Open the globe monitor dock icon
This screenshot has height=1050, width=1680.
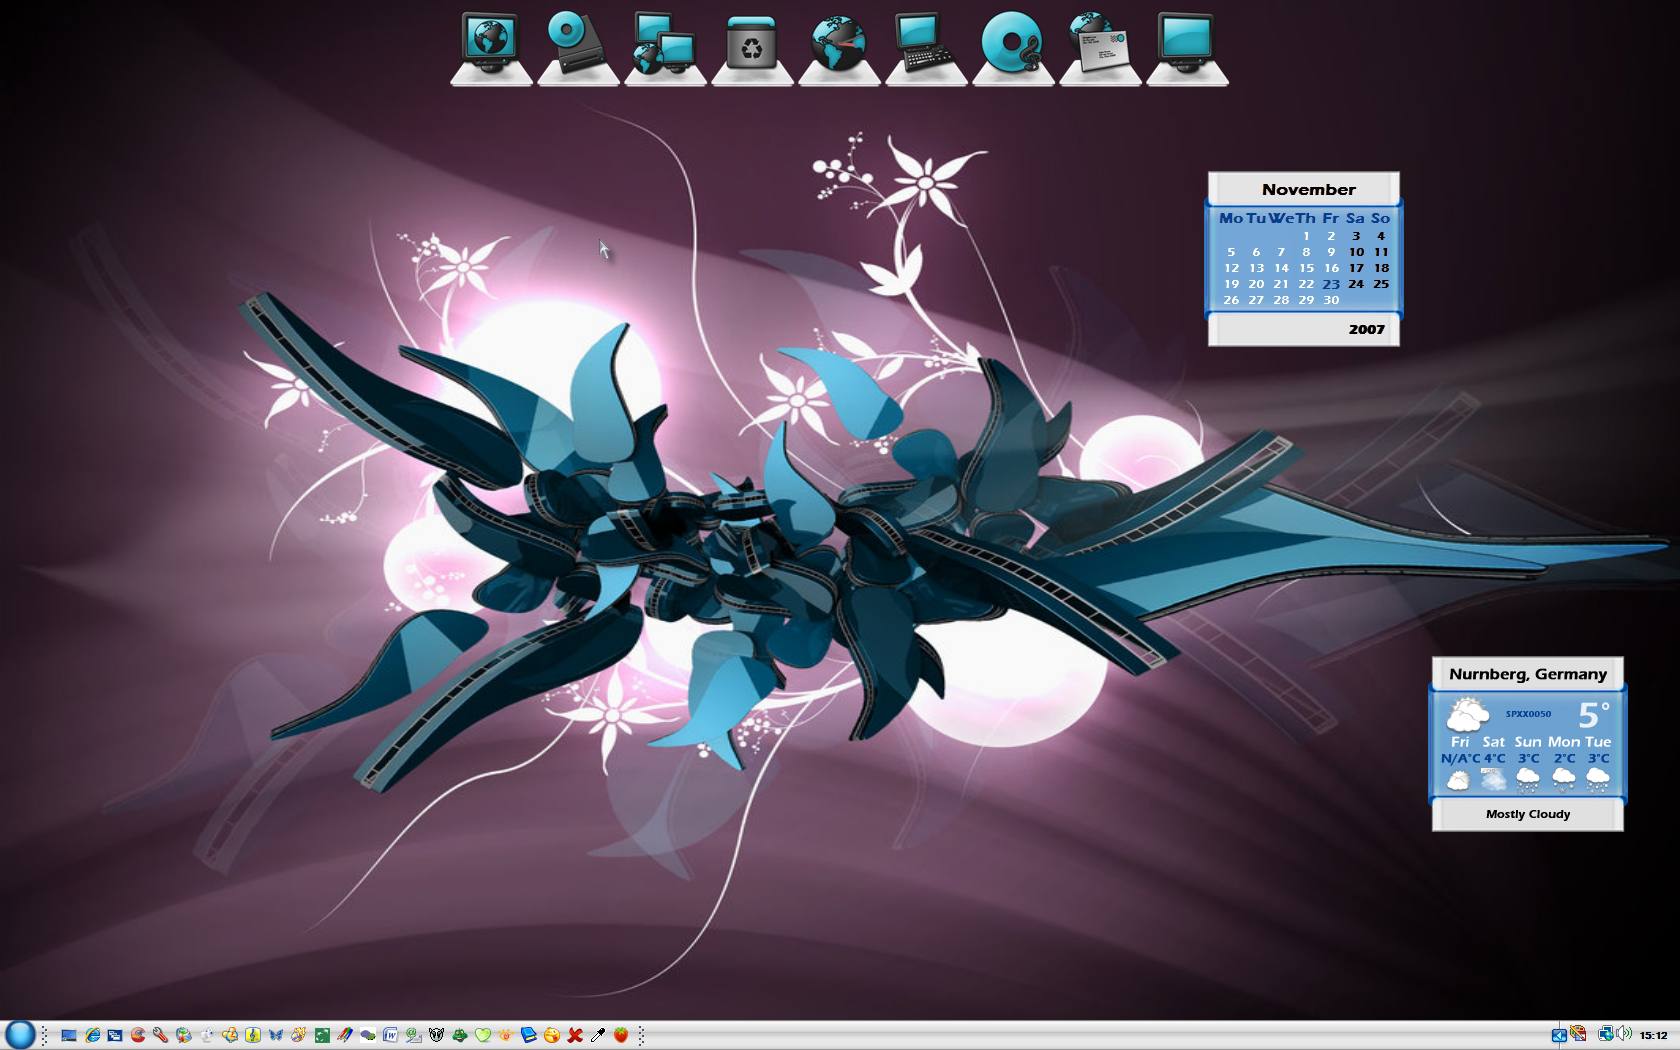point(491,47)
